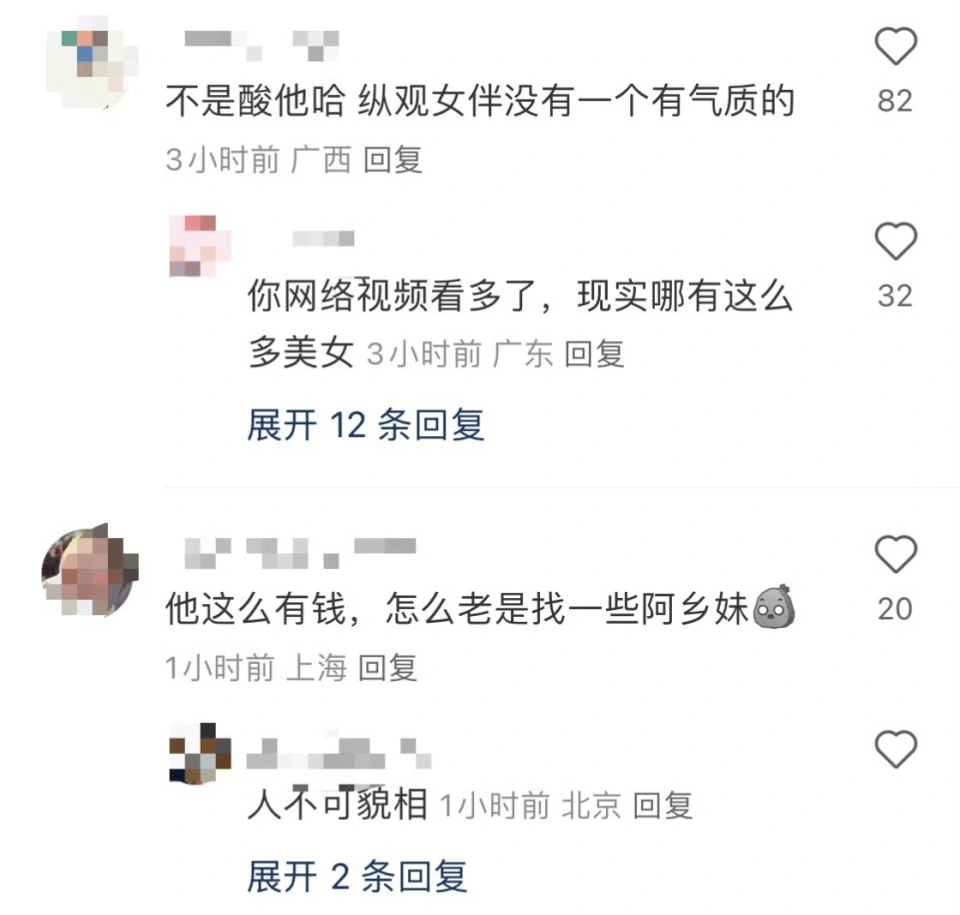960x915 pixels.
Task: Reply to the 北京 comment via 回复
Action: tap(662, 805)
